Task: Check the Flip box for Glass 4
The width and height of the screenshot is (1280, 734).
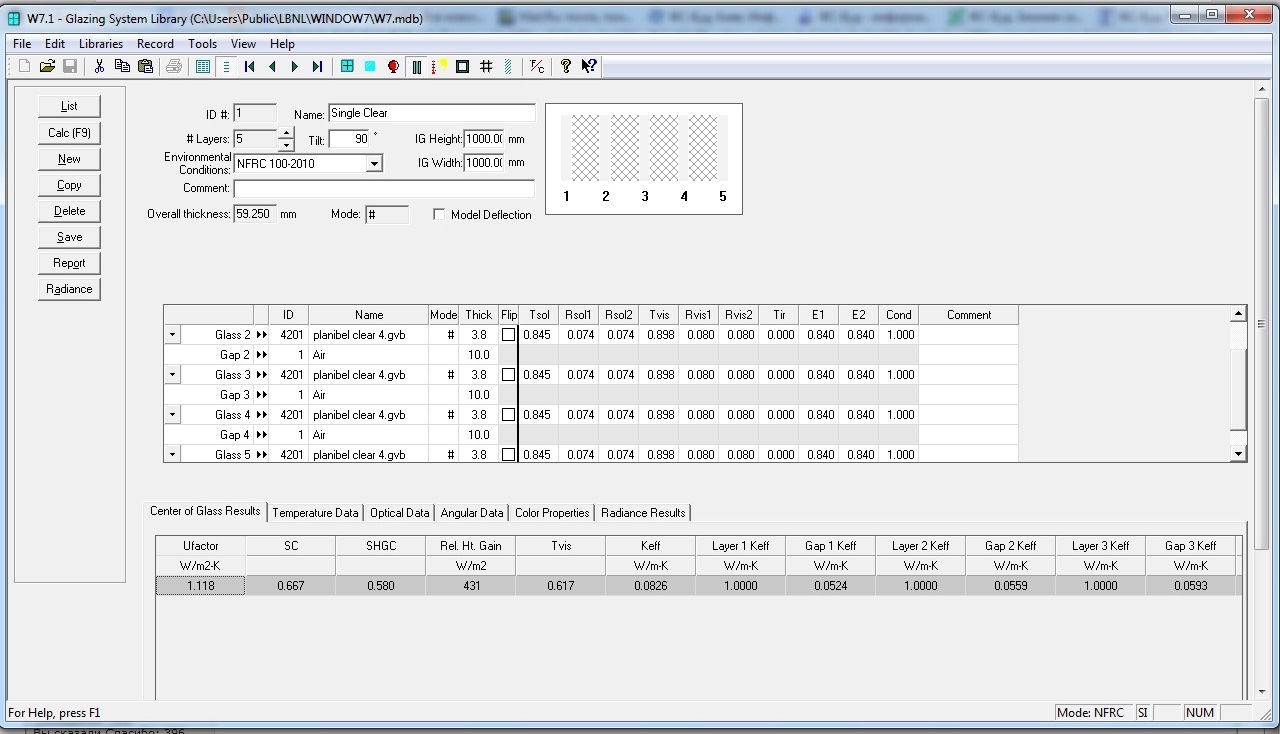Action: pyautogui.click(x=508, y=415)
